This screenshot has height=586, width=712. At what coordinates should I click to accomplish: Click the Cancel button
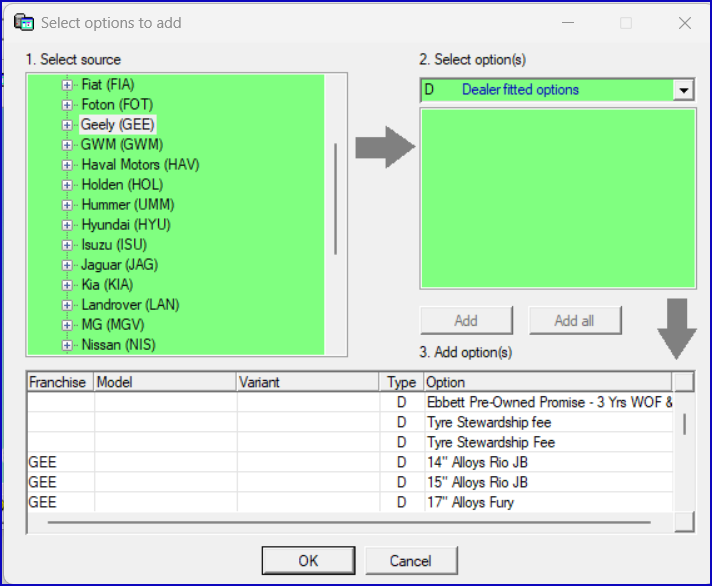coord(411,560)
